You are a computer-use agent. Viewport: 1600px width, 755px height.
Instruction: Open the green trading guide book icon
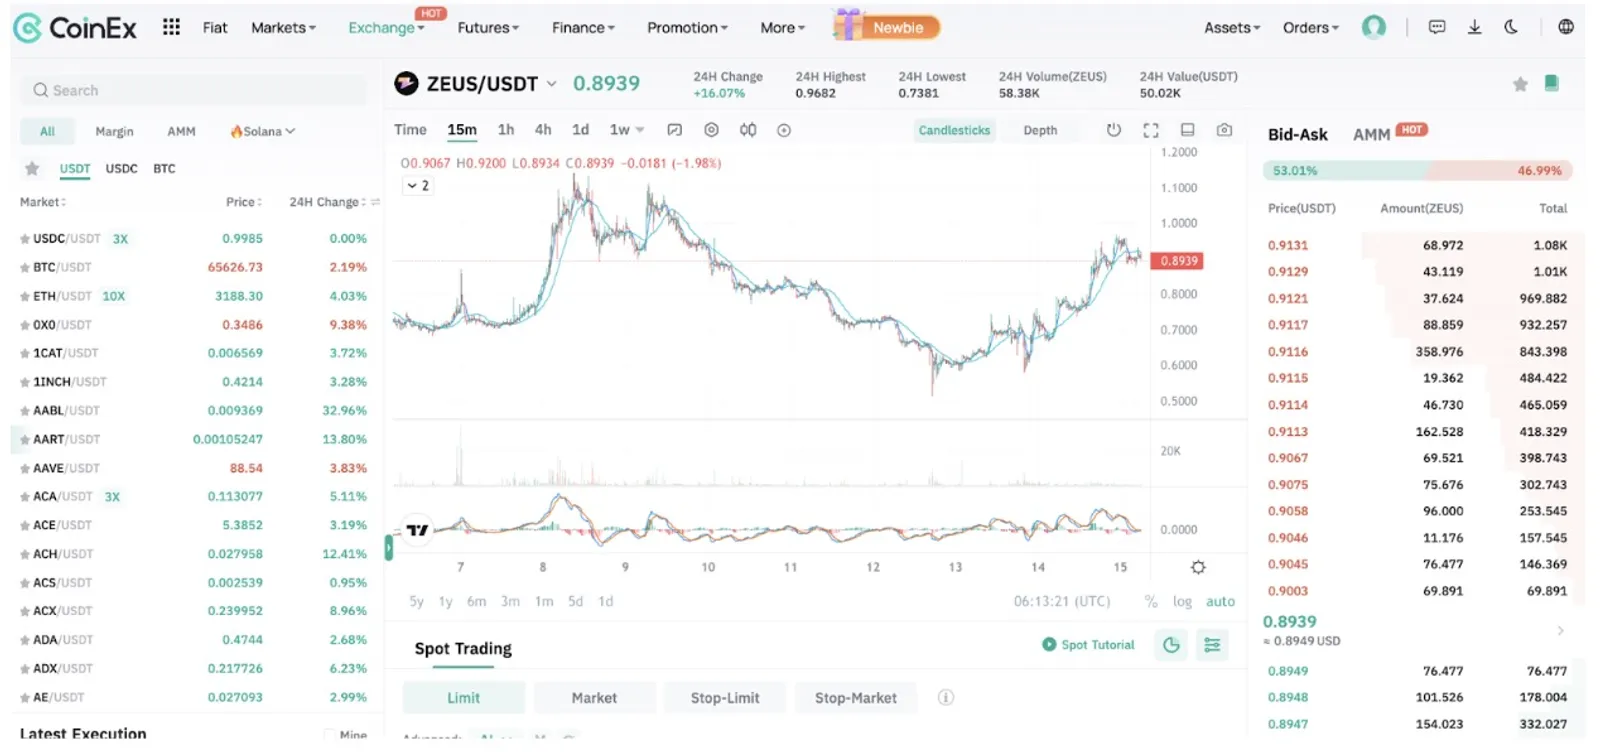point(1551,83)
